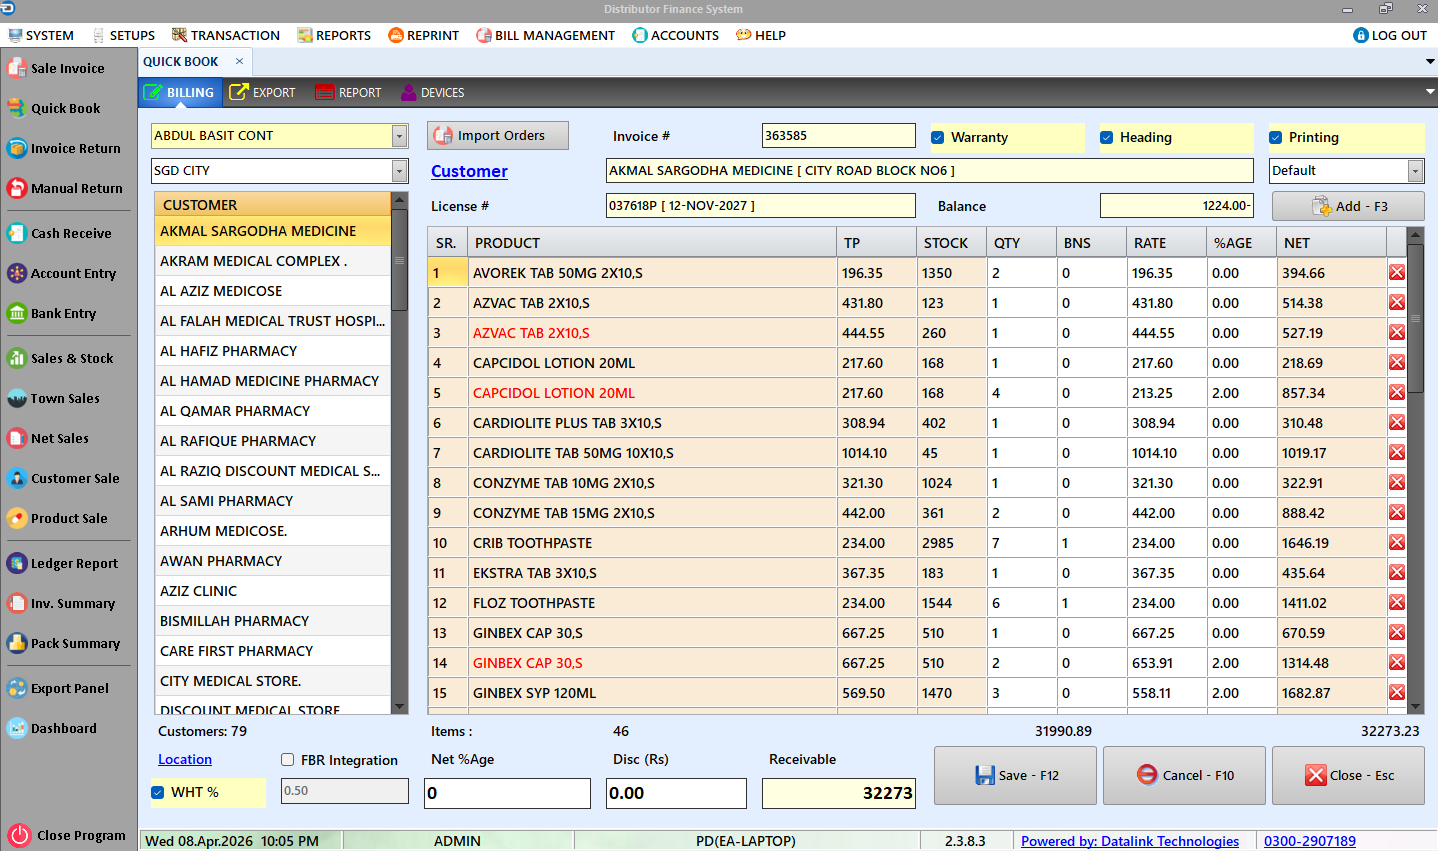Click Add - F3 button

(x=1348, y=206)
